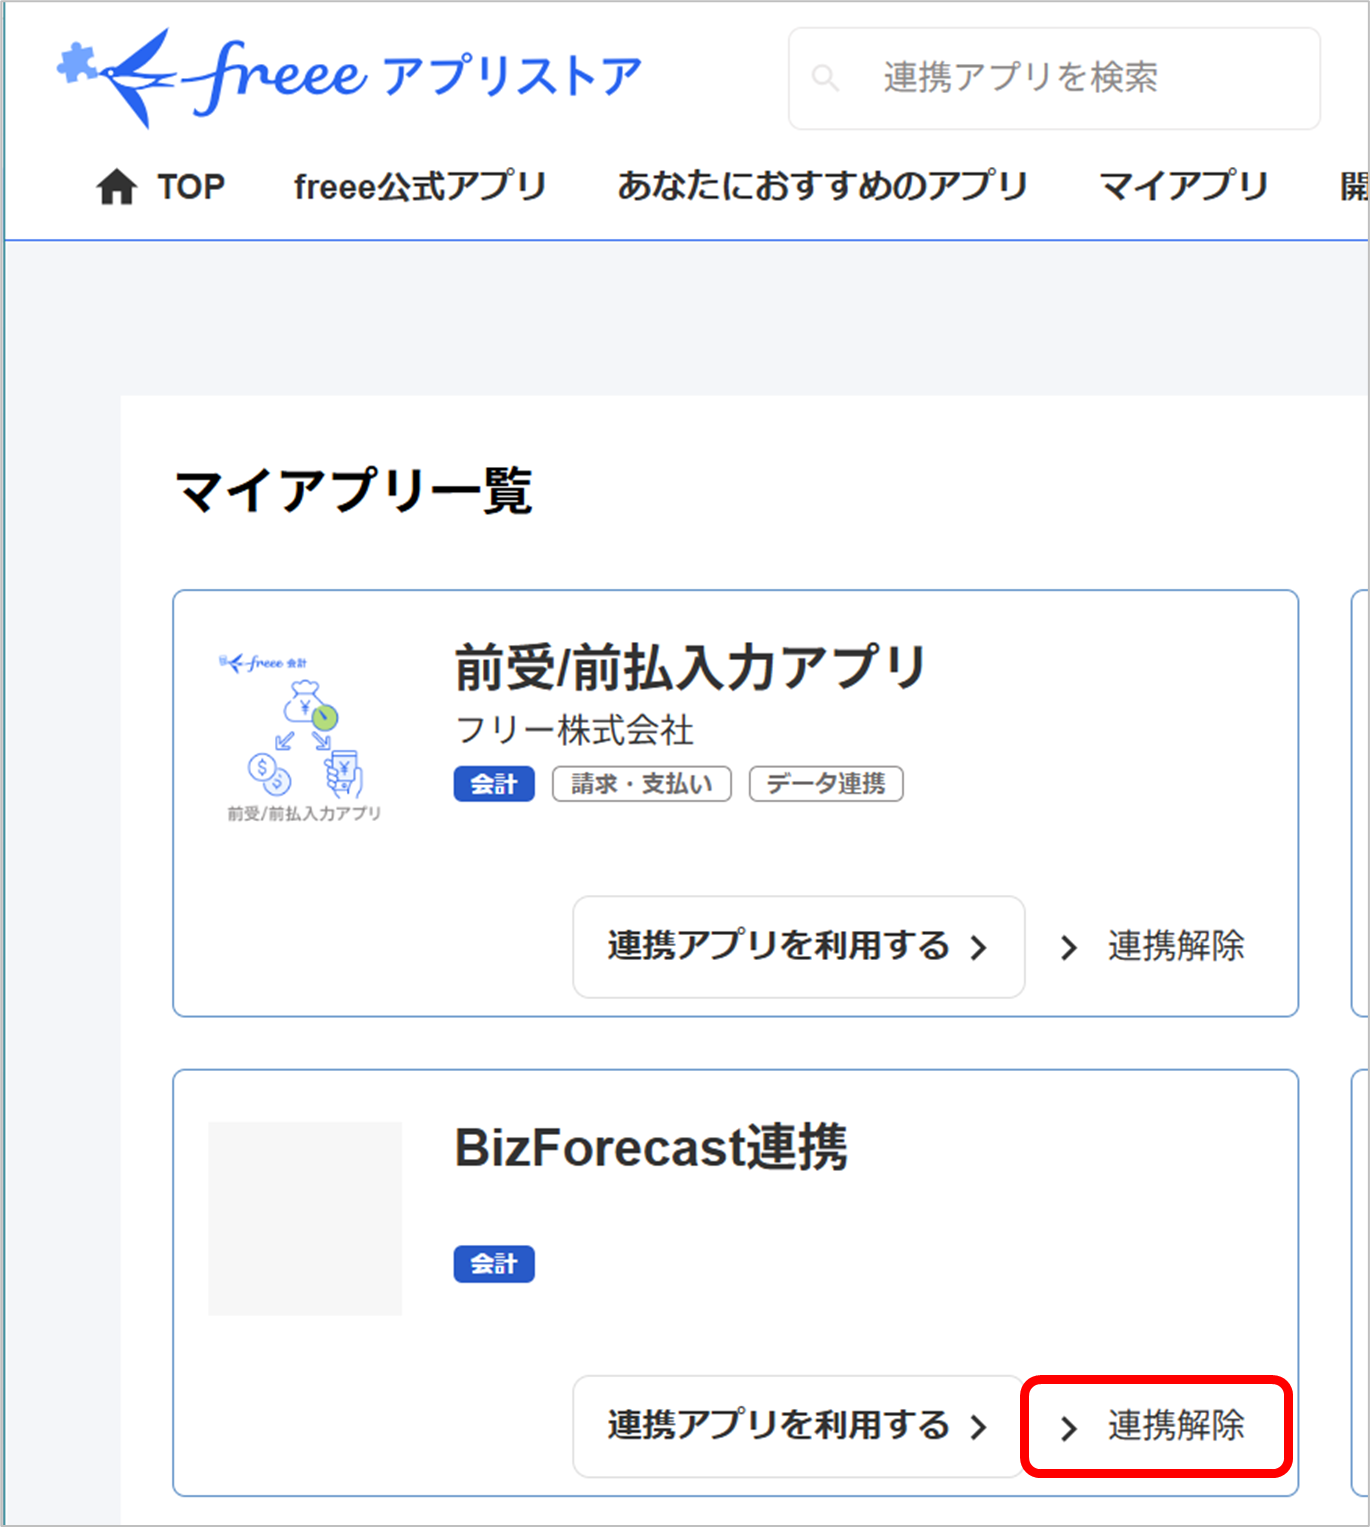1370x1527 pixels.
Task: Click 連携アプリを利用する for 前受/前払入力アプリ
Action: tap(798, 946)
